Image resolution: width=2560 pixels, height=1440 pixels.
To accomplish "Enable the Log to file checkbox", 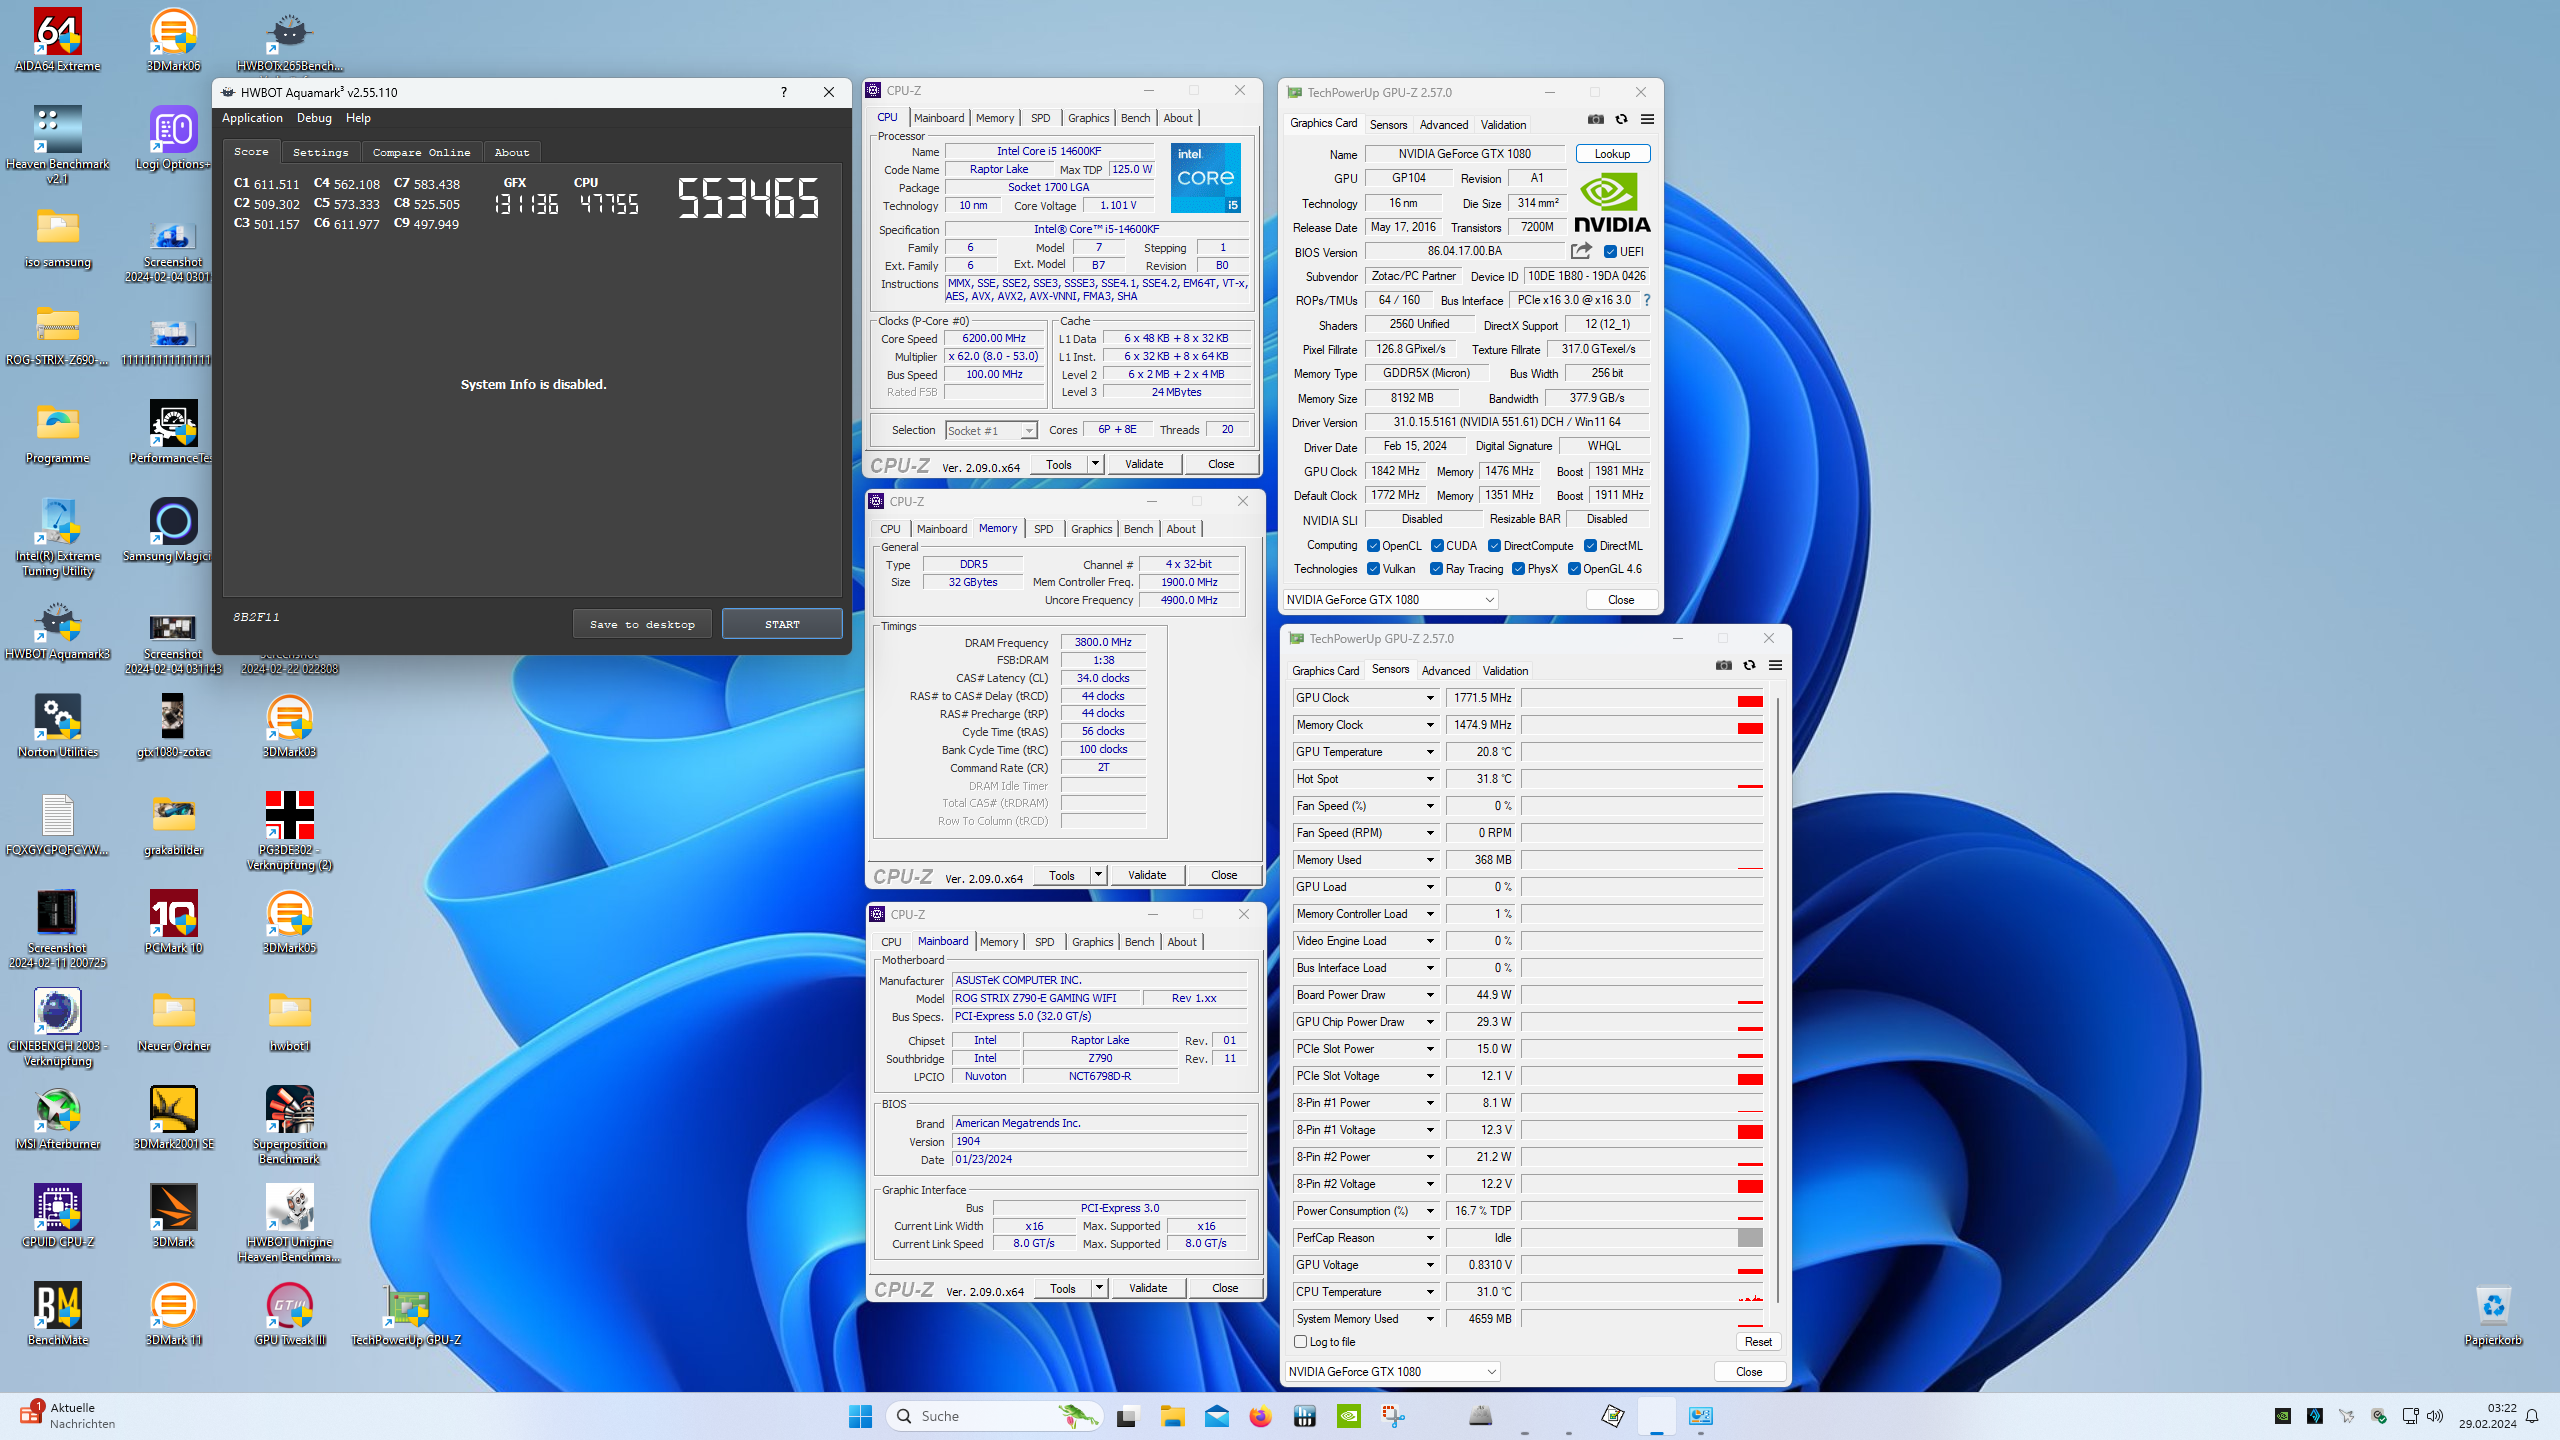I will click(x=1301, y=1342).
